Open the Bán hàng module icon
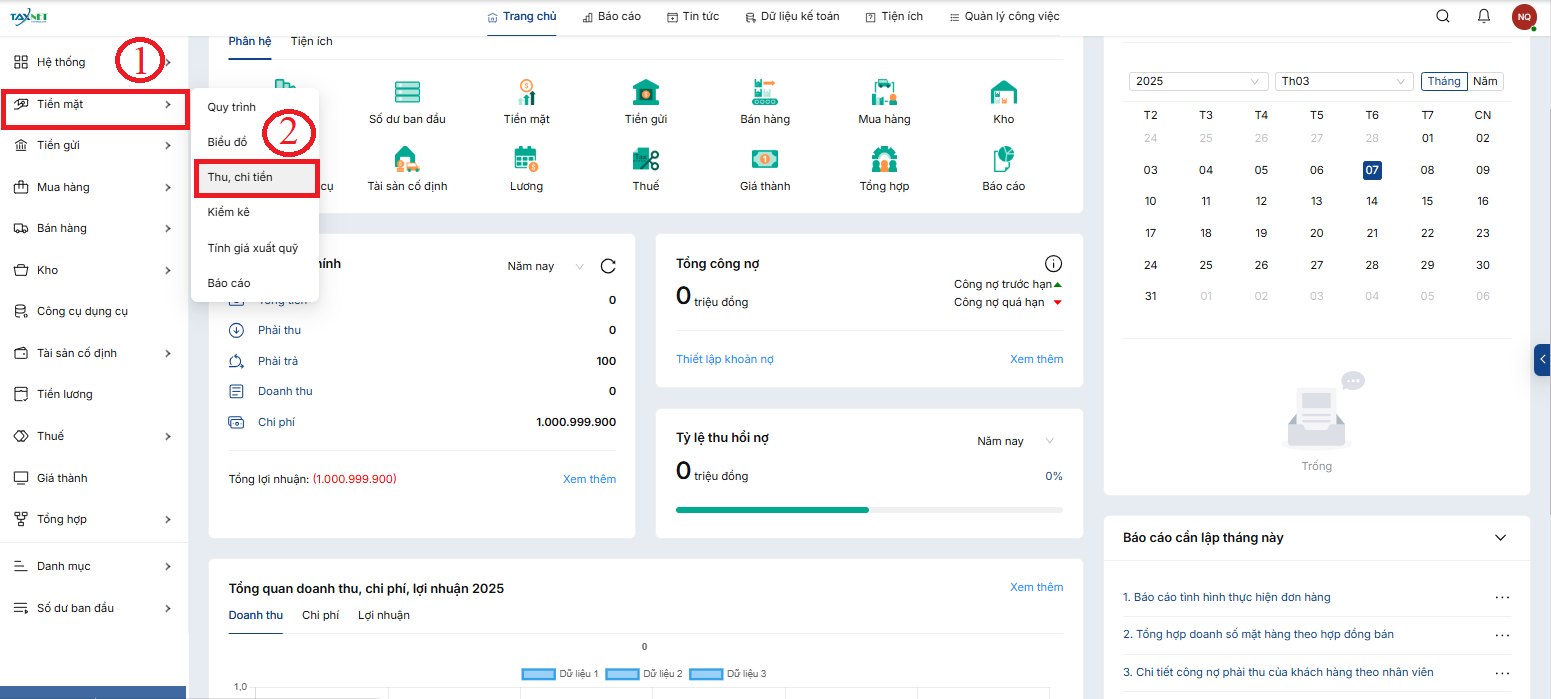This screenshot has height=699, width=1551. [x=765, y=94]
